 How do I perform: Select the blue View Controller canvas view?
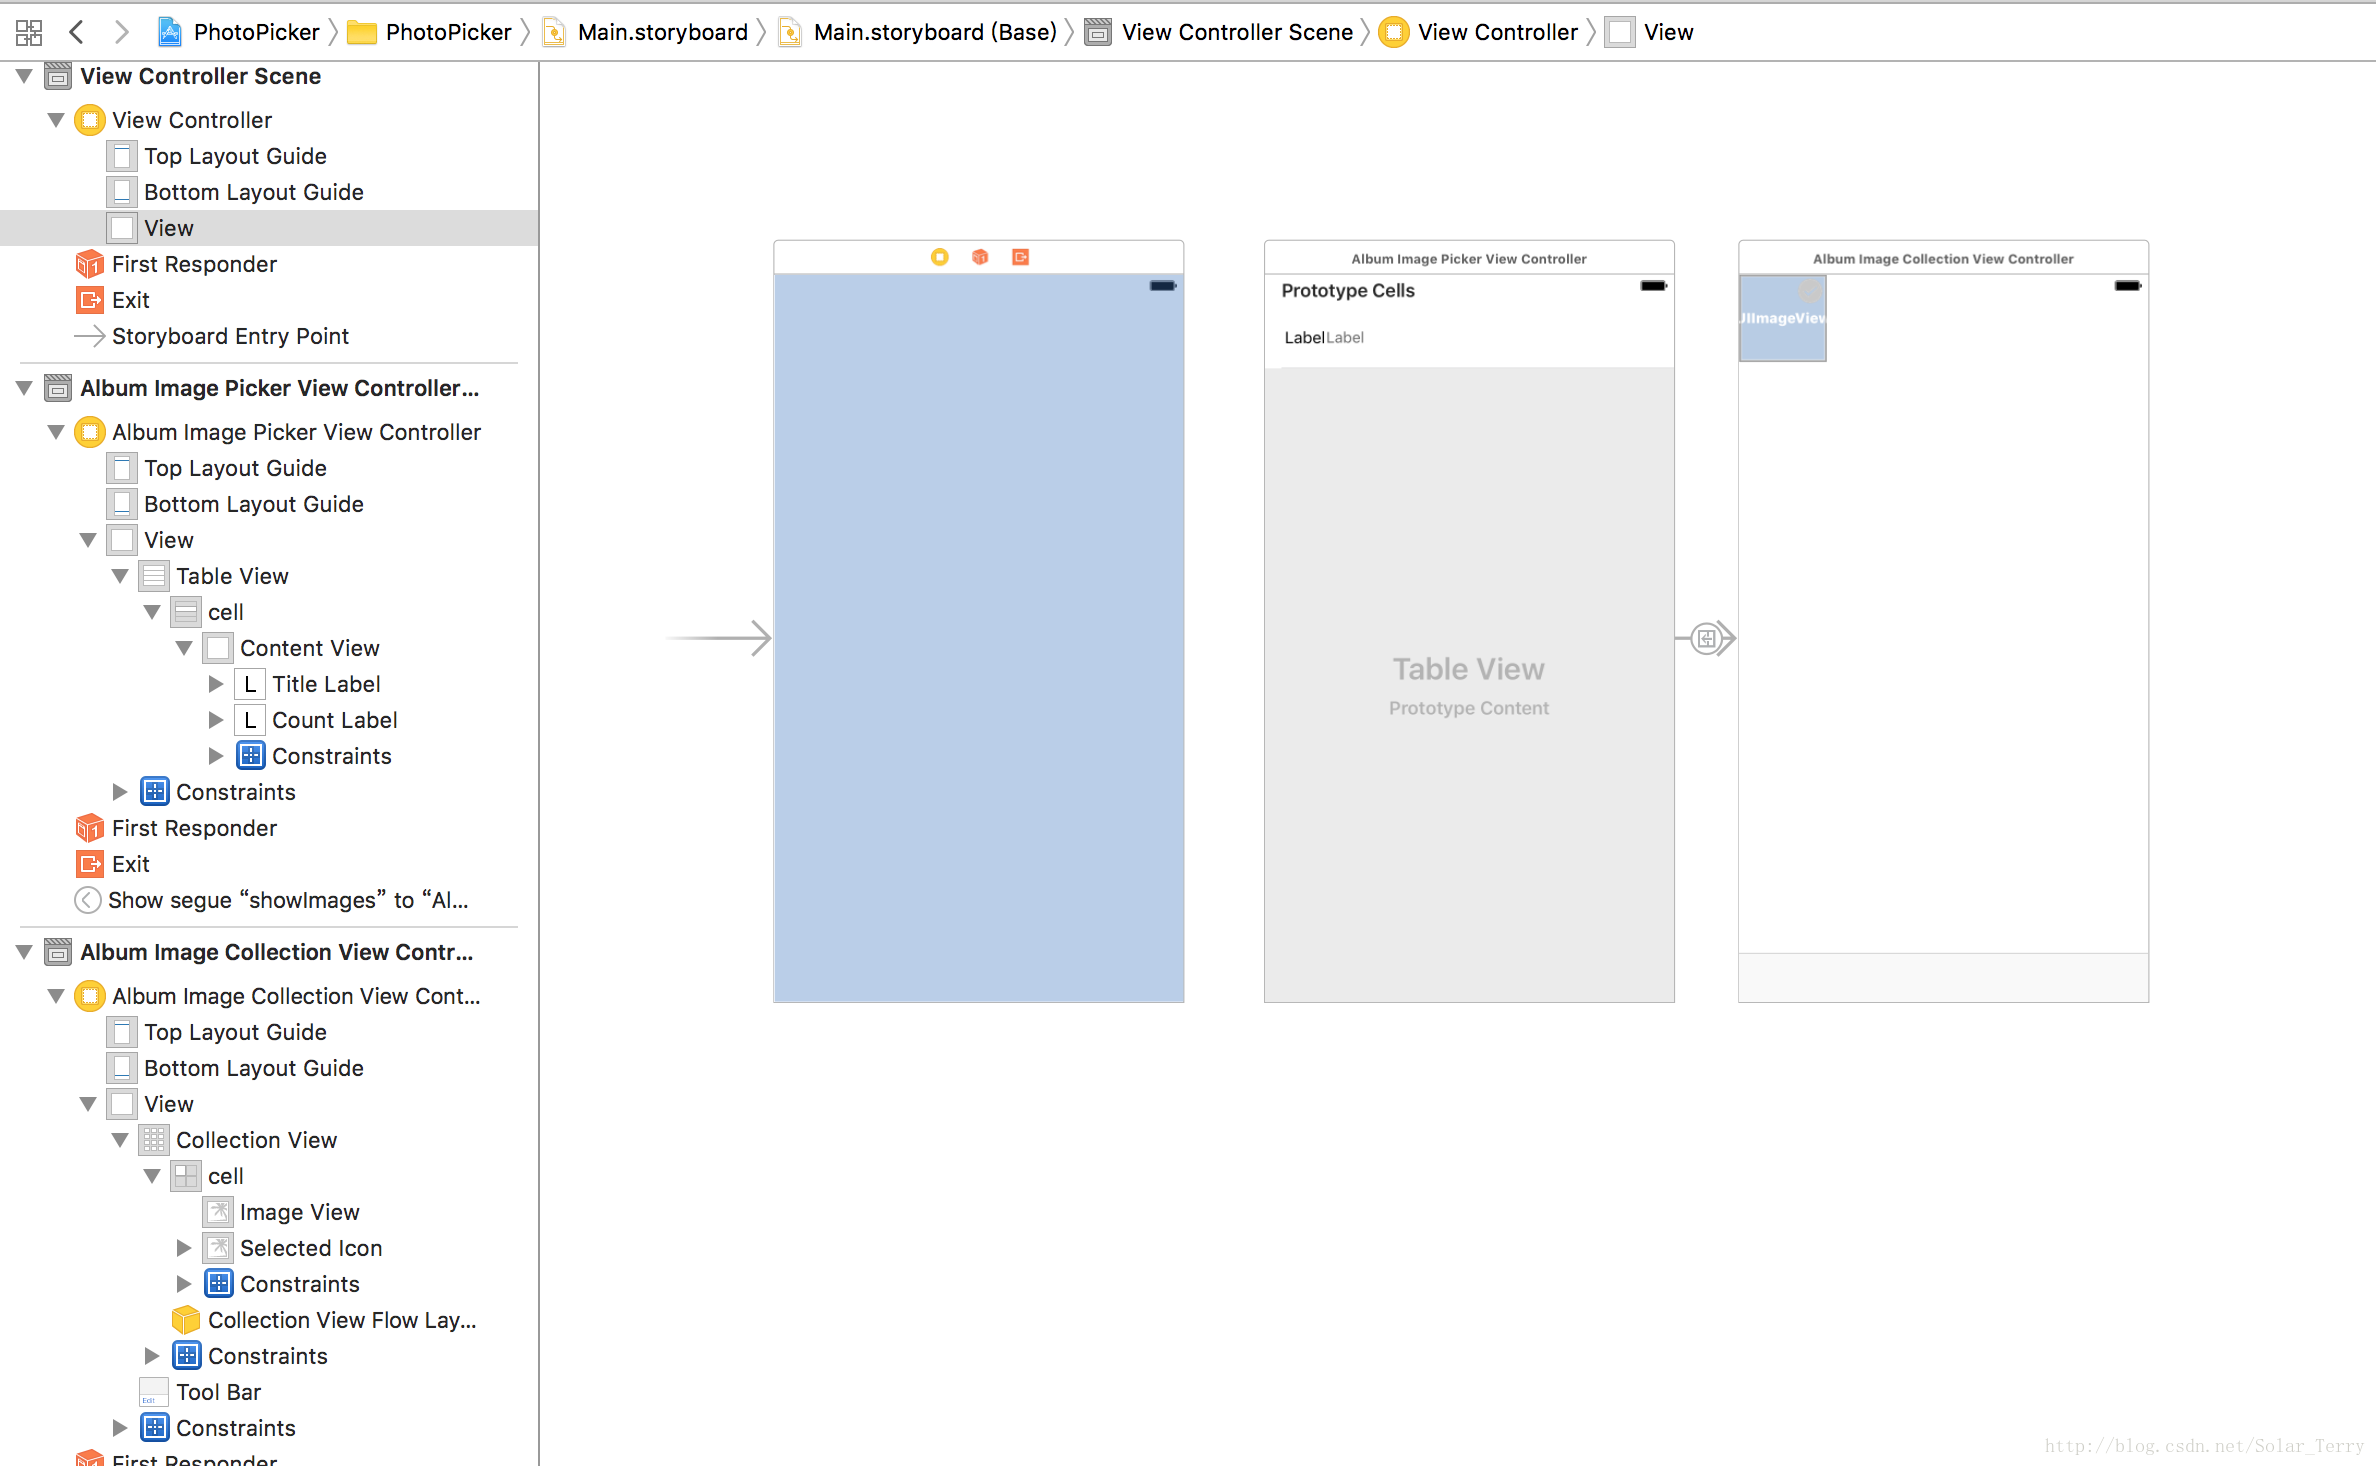point(979,638)
